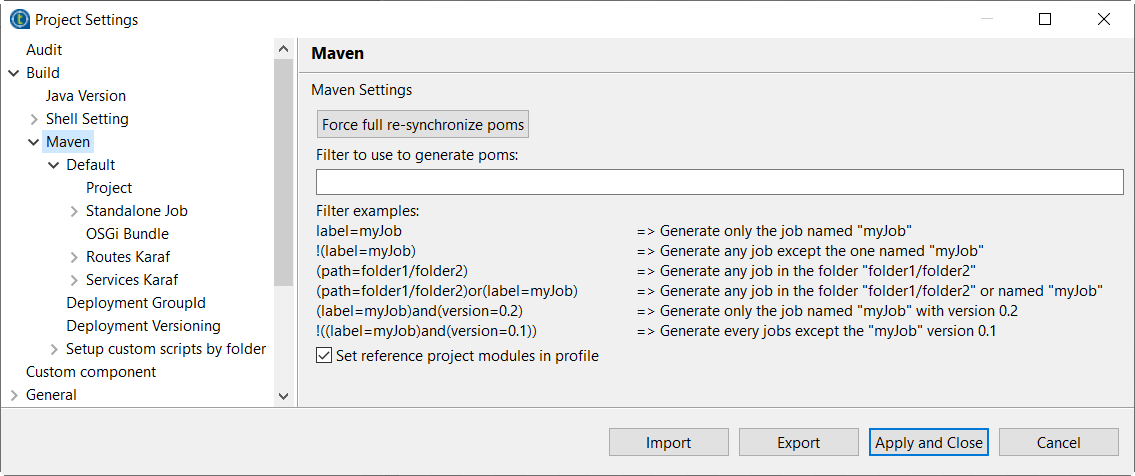Click the tree scrollbar down arrow

(283, 396)
